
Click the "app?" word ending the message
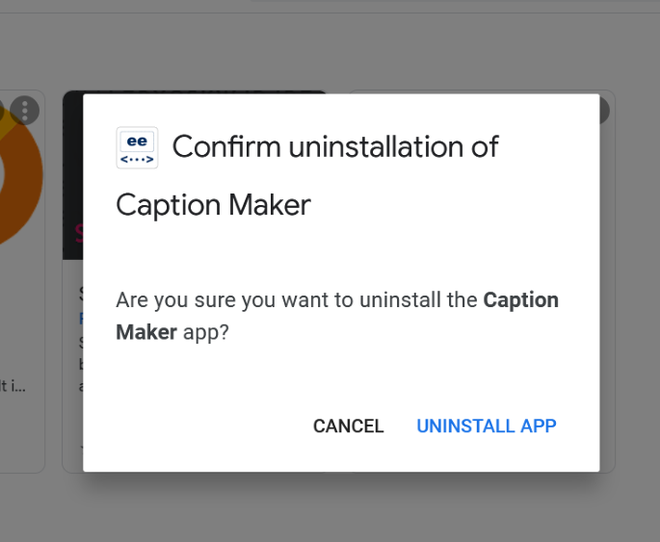tap(206, 332)
